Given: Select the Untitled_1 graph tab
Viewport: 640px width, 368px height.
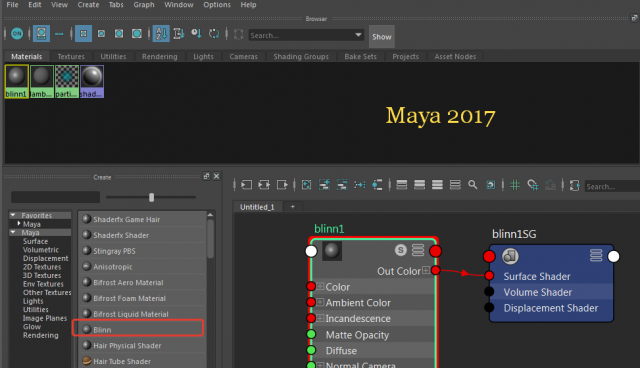Looking at the screenshot, I should click(257, 207).
